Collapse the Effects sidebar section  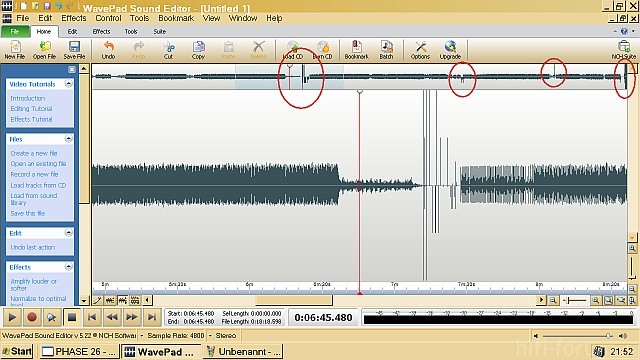click(x=69, y=267)
